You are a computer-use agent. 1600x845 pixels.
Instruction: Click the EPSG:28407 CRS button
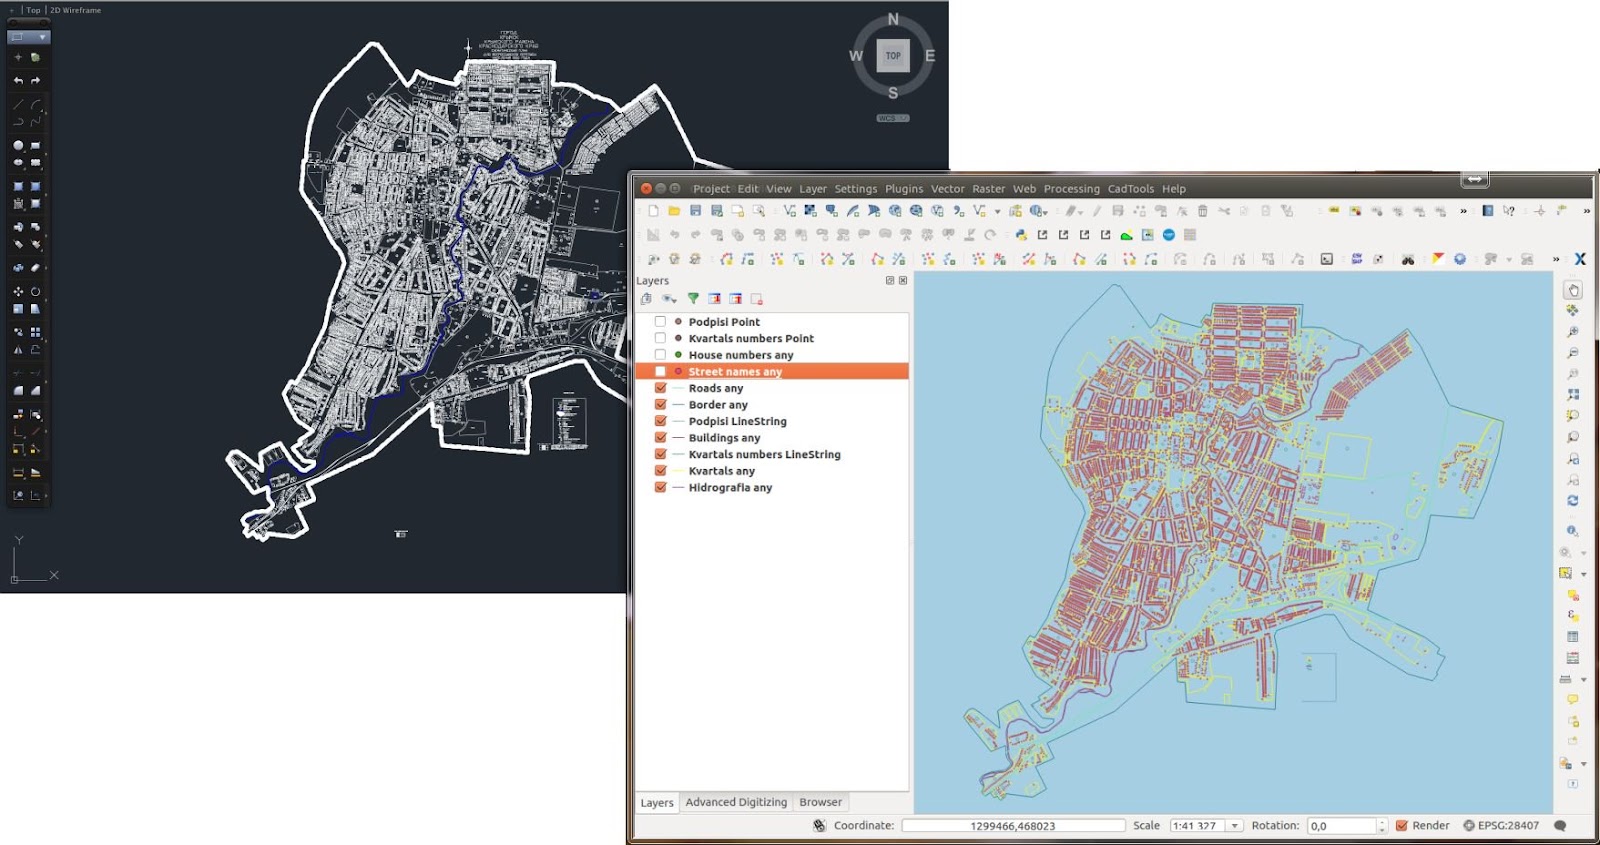[1501, 826]
